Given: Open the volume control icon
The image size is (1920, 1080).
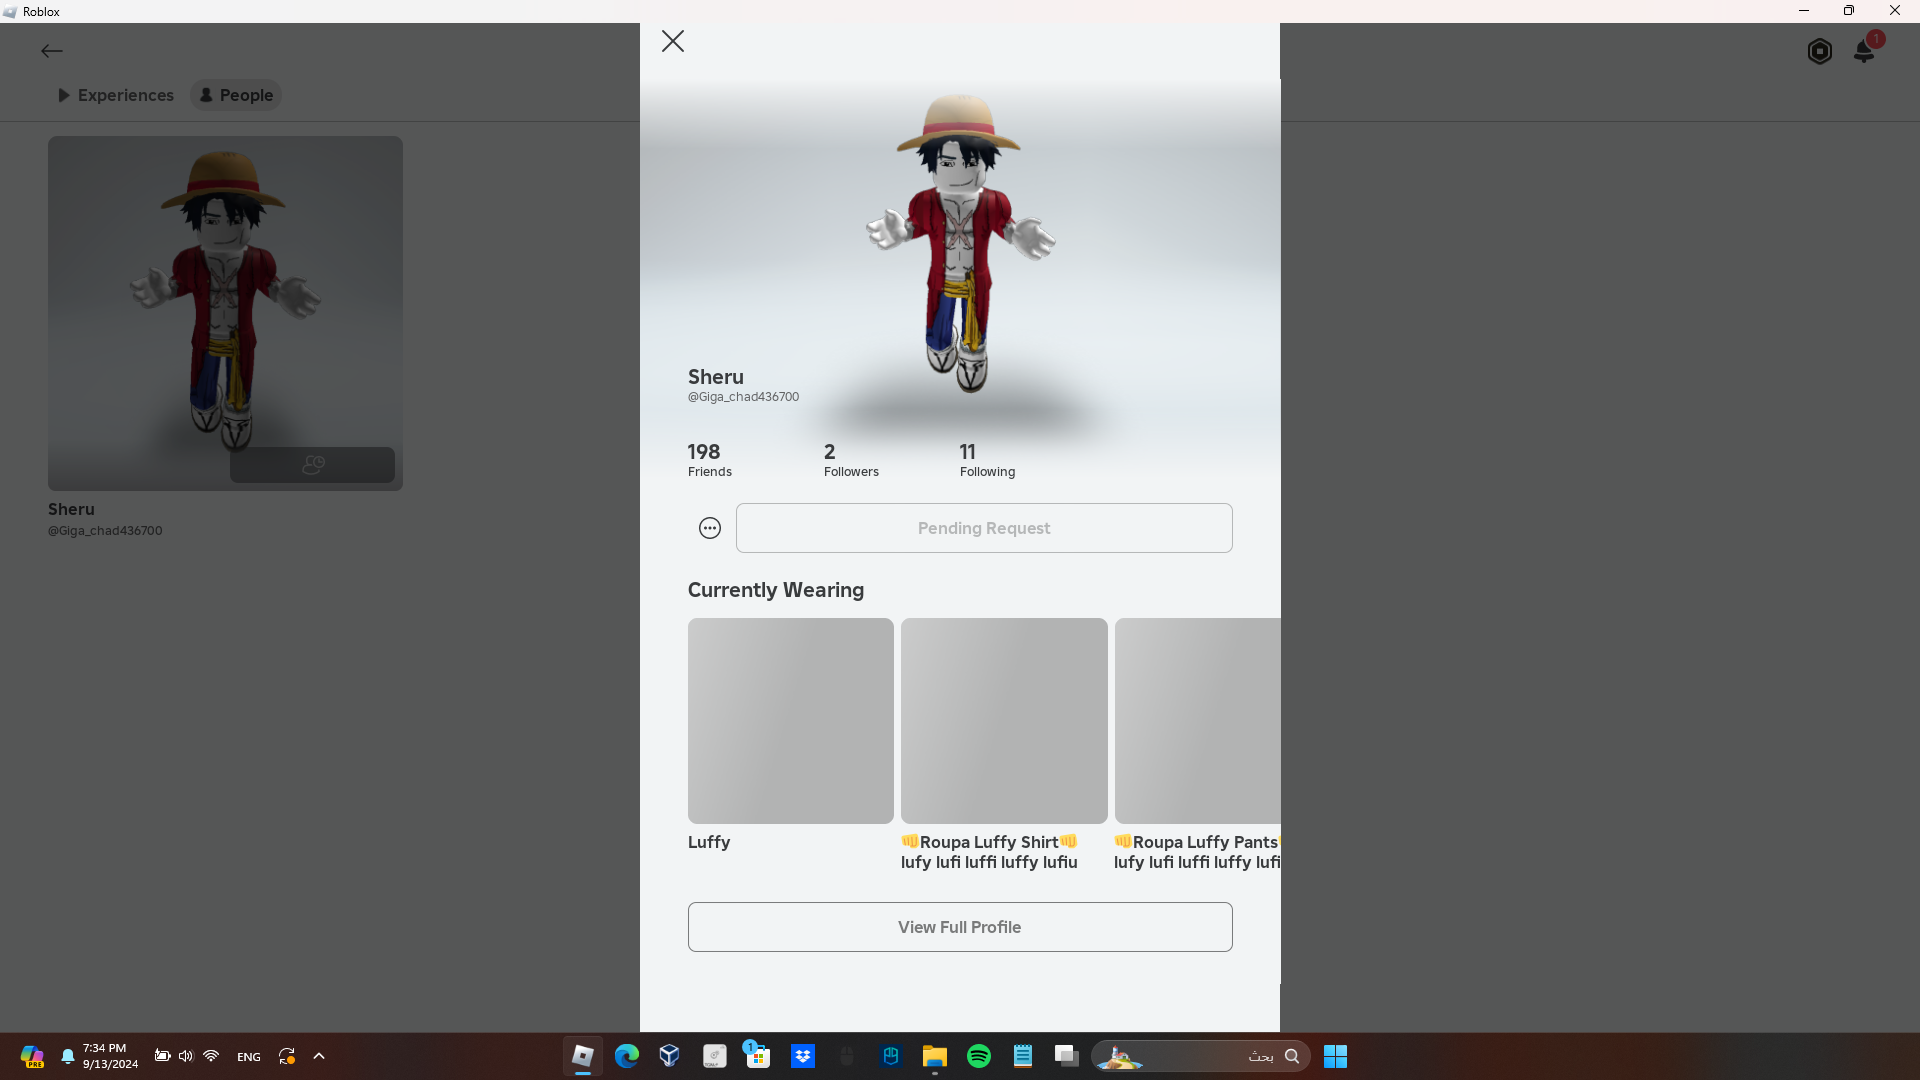Looking at the screenshot, I should pos(186,1056).
